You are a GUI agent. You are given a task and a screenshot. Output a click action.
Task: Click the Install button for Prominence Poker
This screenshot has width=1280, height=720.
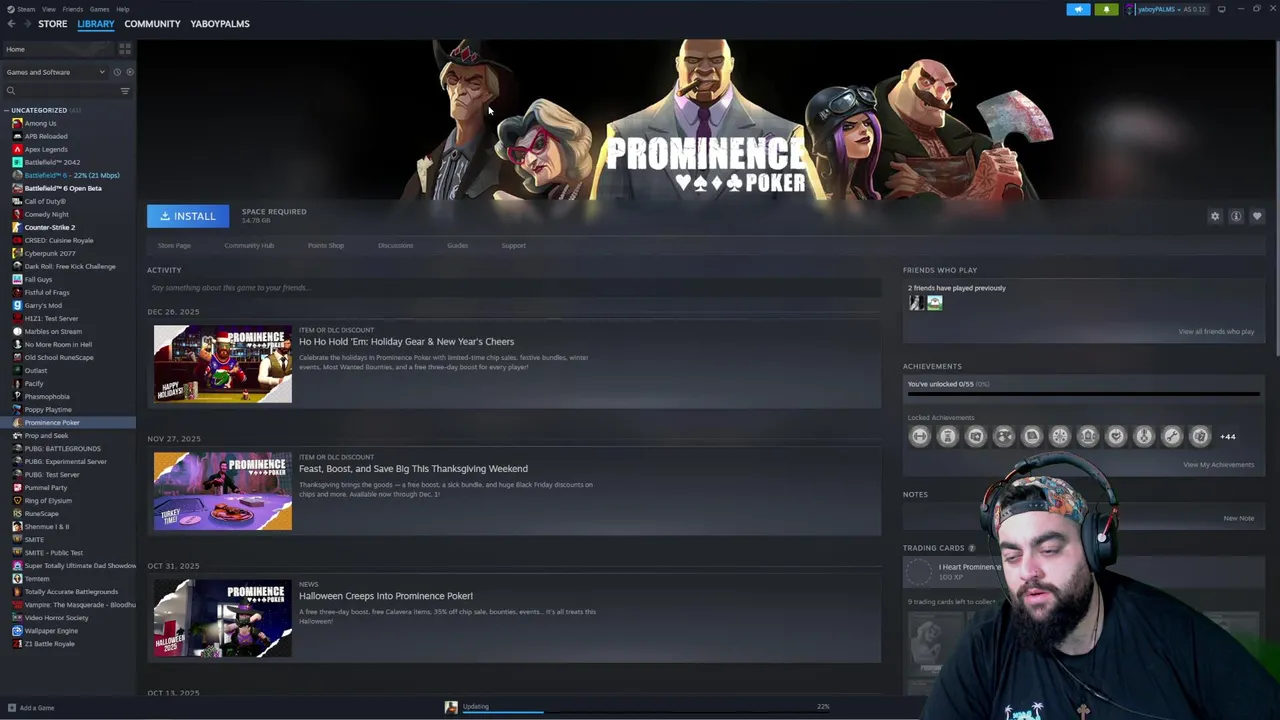pos(188,216)
